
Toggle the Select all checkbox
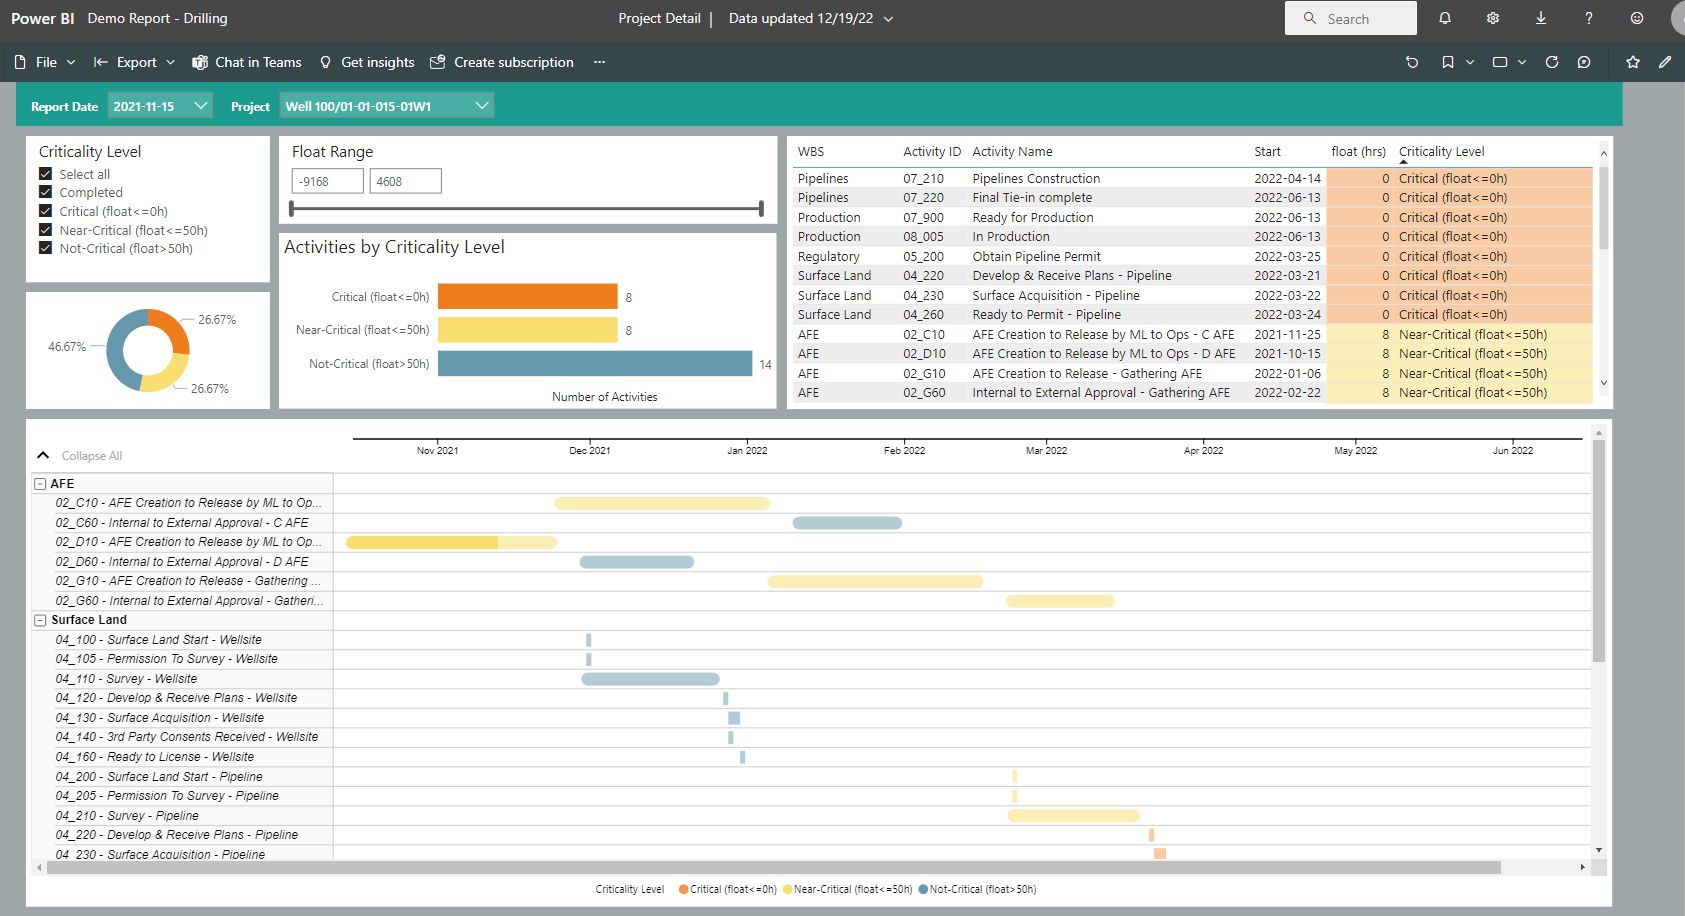pyautogui.click(x=45, y=174)
